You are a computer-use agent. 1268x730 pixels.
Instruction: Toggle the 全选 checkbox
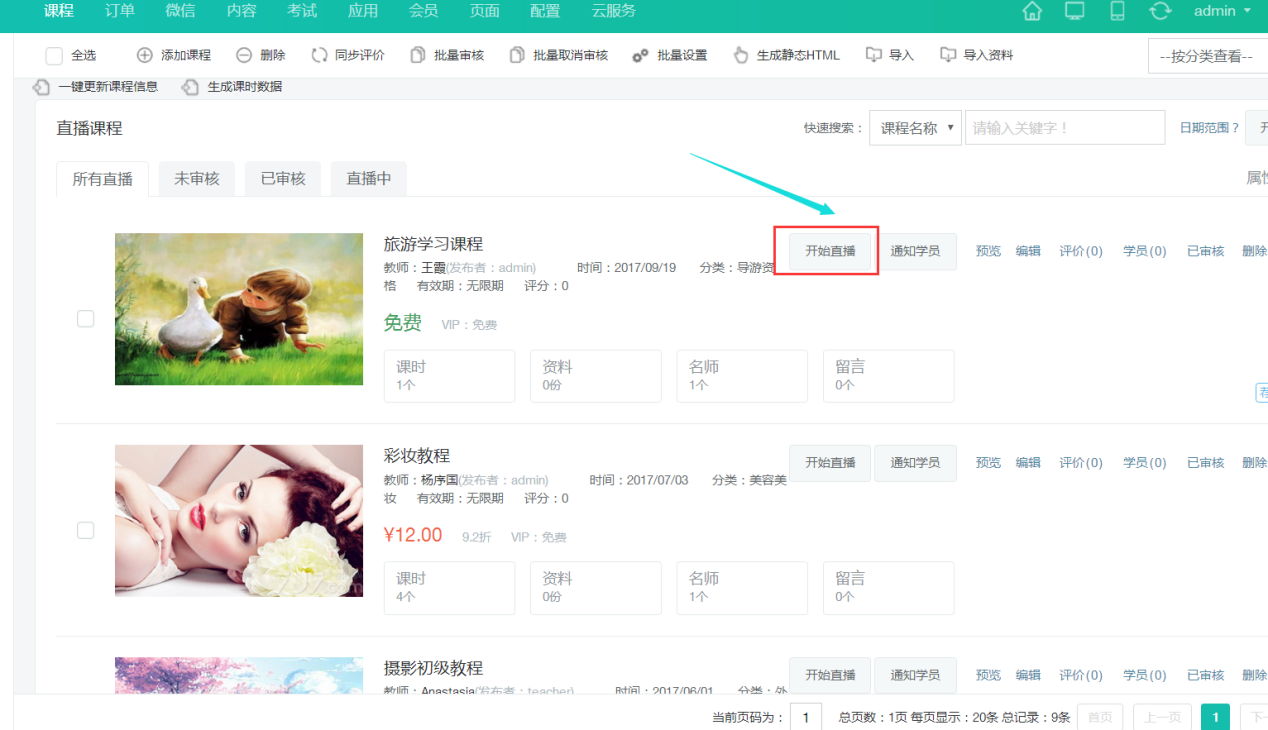coord(54,56)
